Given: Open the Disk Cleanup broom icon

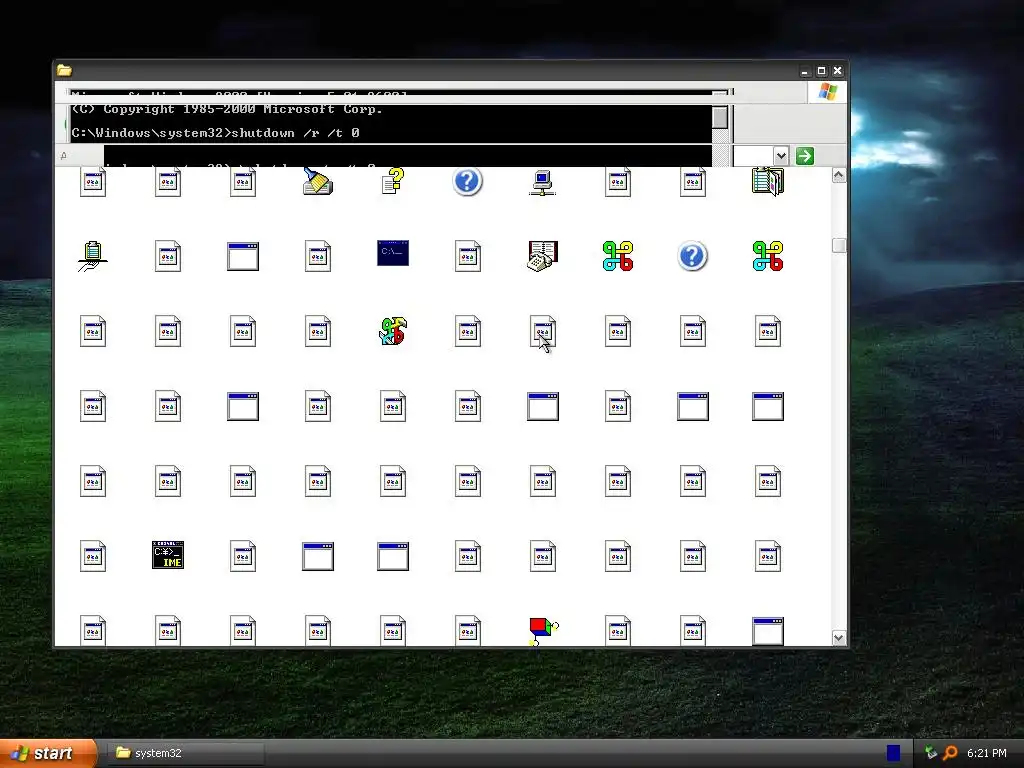Looking at the screenshot, I should (318, 182).
